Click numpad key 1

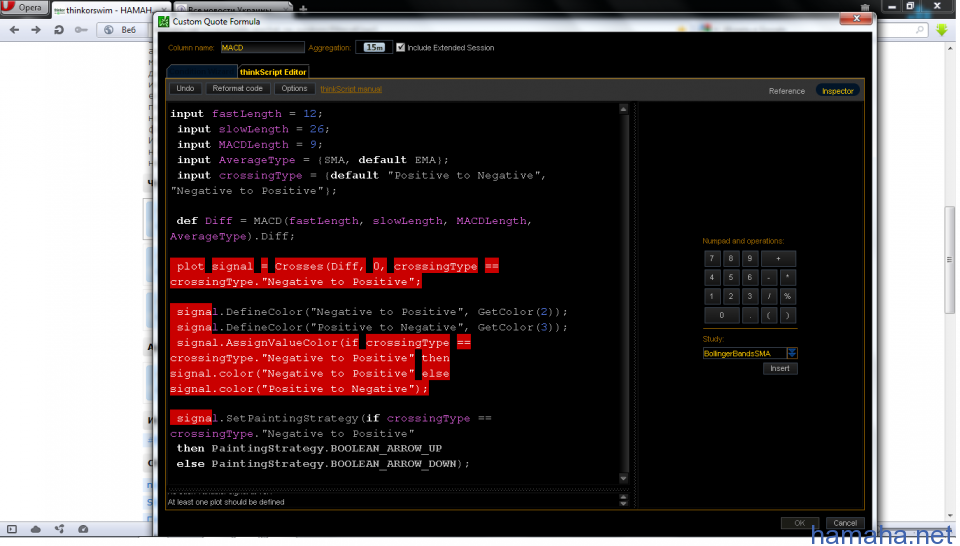pos(711,296)
